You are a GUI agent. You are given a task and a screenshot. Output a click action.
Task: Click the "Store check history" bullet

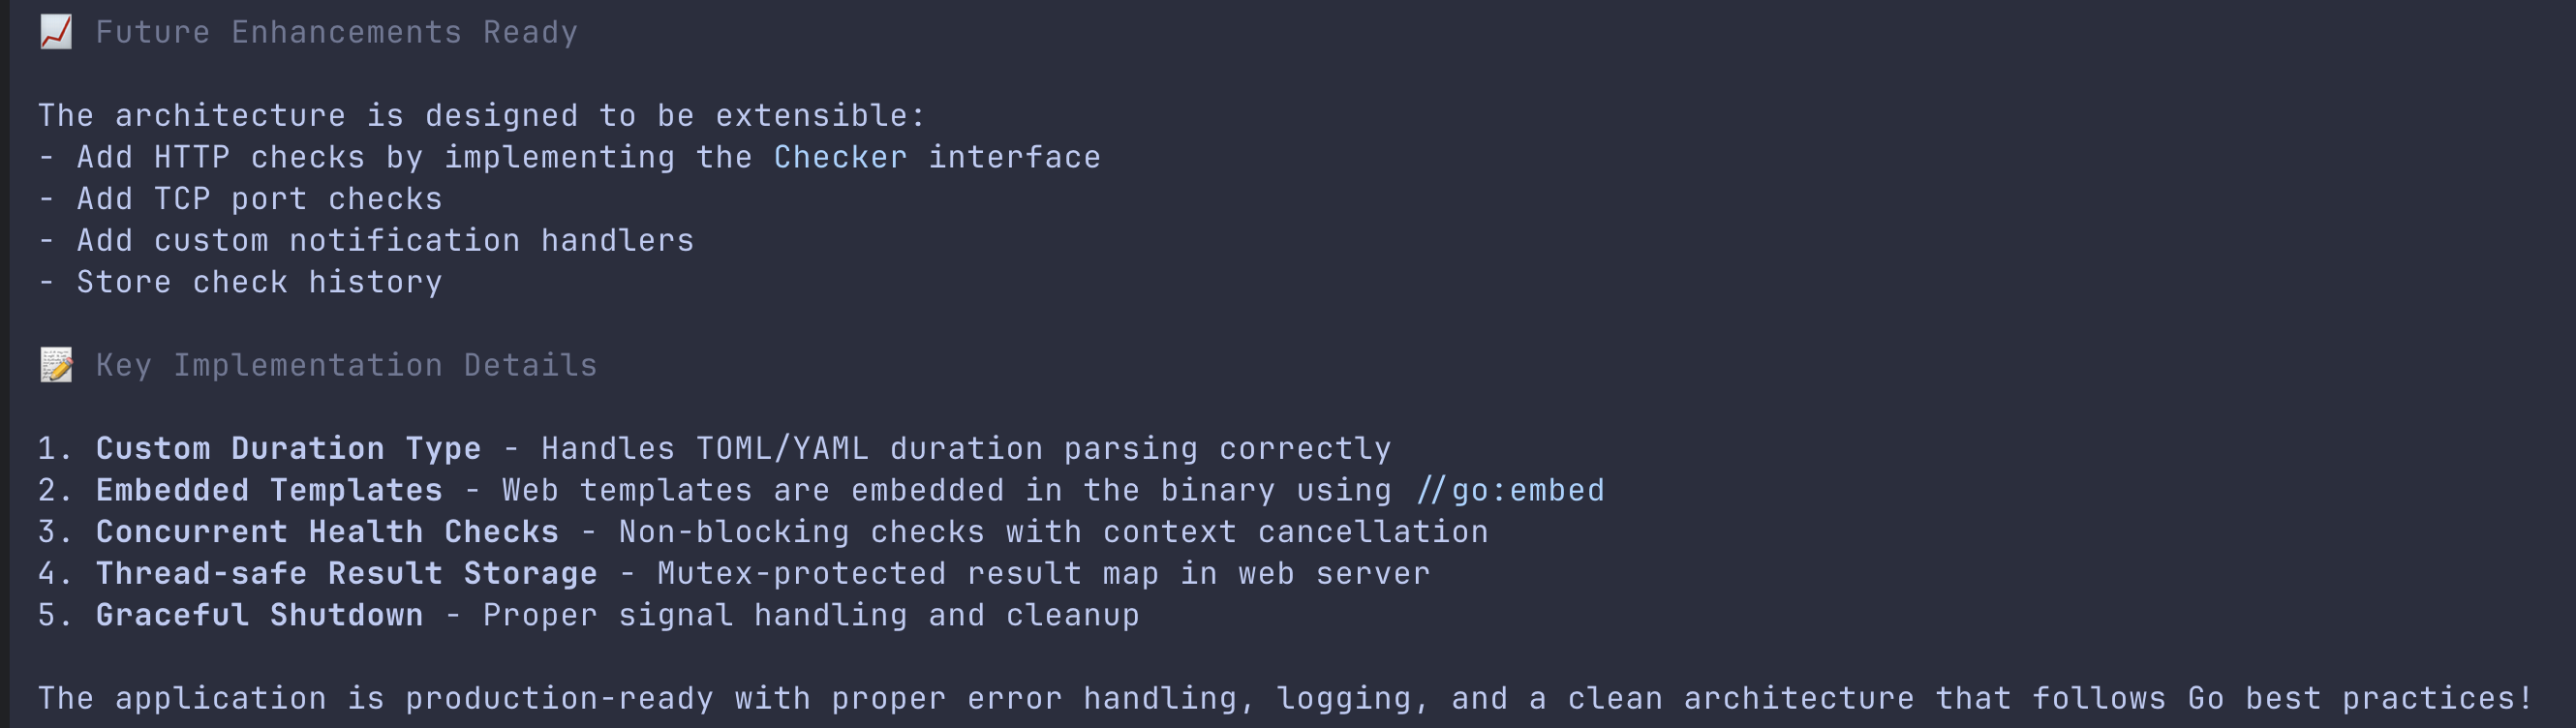259,282
